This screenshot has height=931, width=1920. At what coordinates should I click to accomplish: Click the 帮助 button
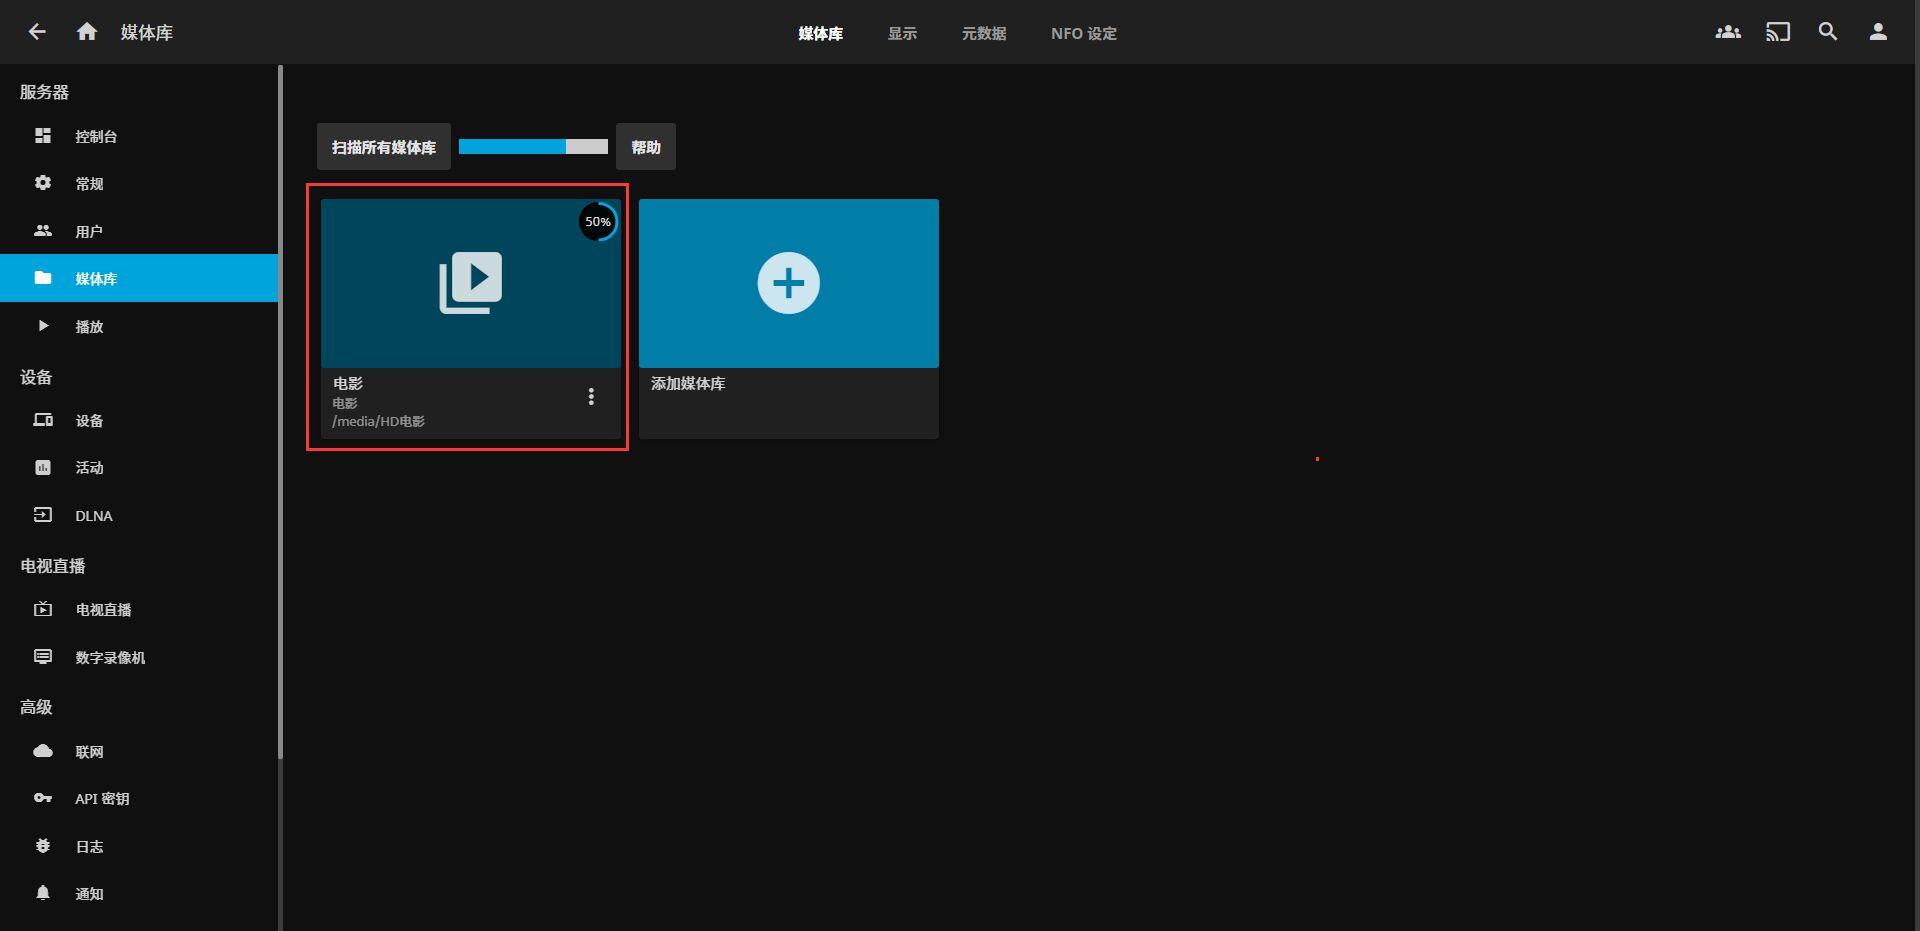tap(645, 147)
